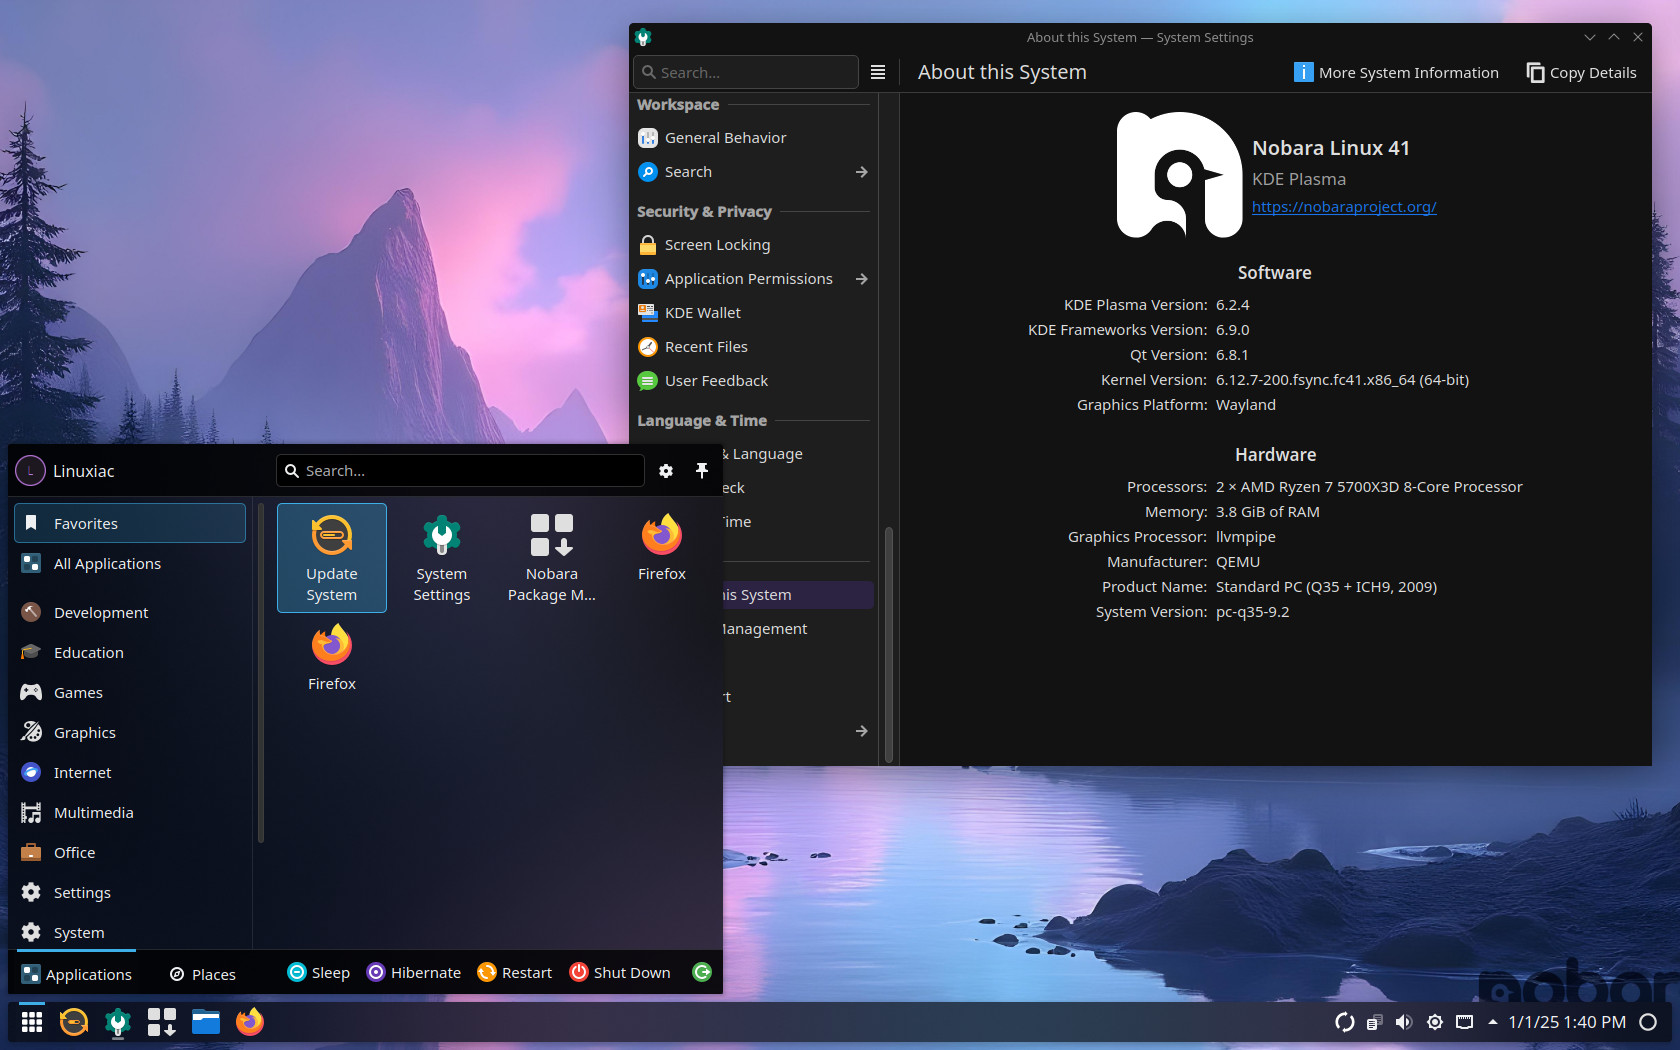Launch Update System from favorites grid

point(331,558)
